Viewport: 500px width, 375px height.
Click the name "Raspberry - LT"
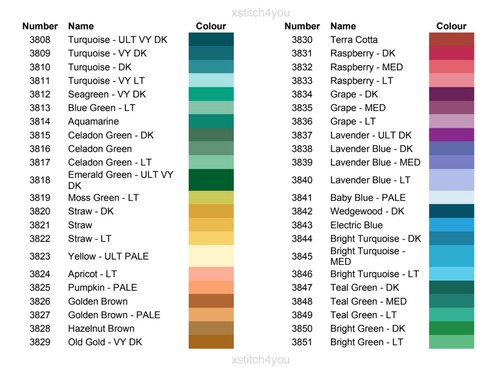pyautogui.click(x=362, y=81)
